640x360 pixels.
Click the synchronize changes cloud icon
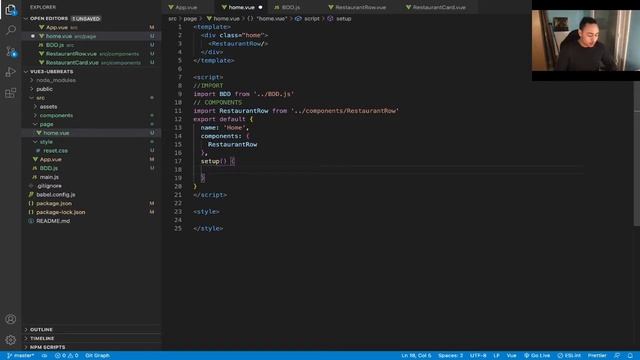click(44, 356)
